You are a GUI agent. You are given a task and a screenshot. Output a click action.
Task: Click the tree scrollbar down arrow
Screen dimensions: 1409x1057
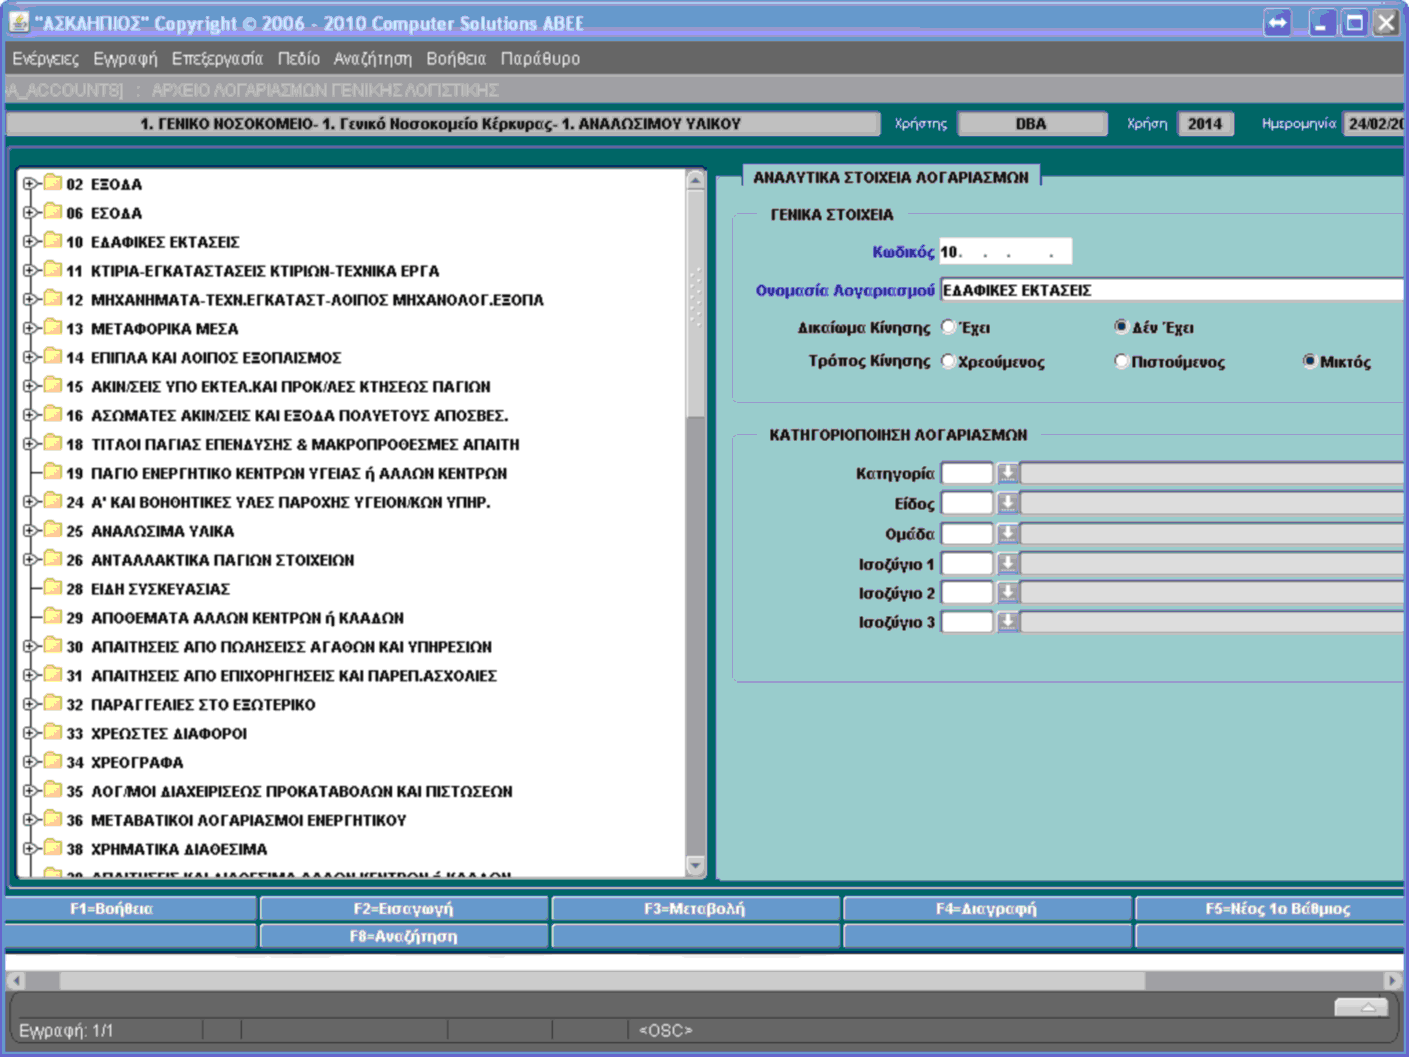point(696,866)
